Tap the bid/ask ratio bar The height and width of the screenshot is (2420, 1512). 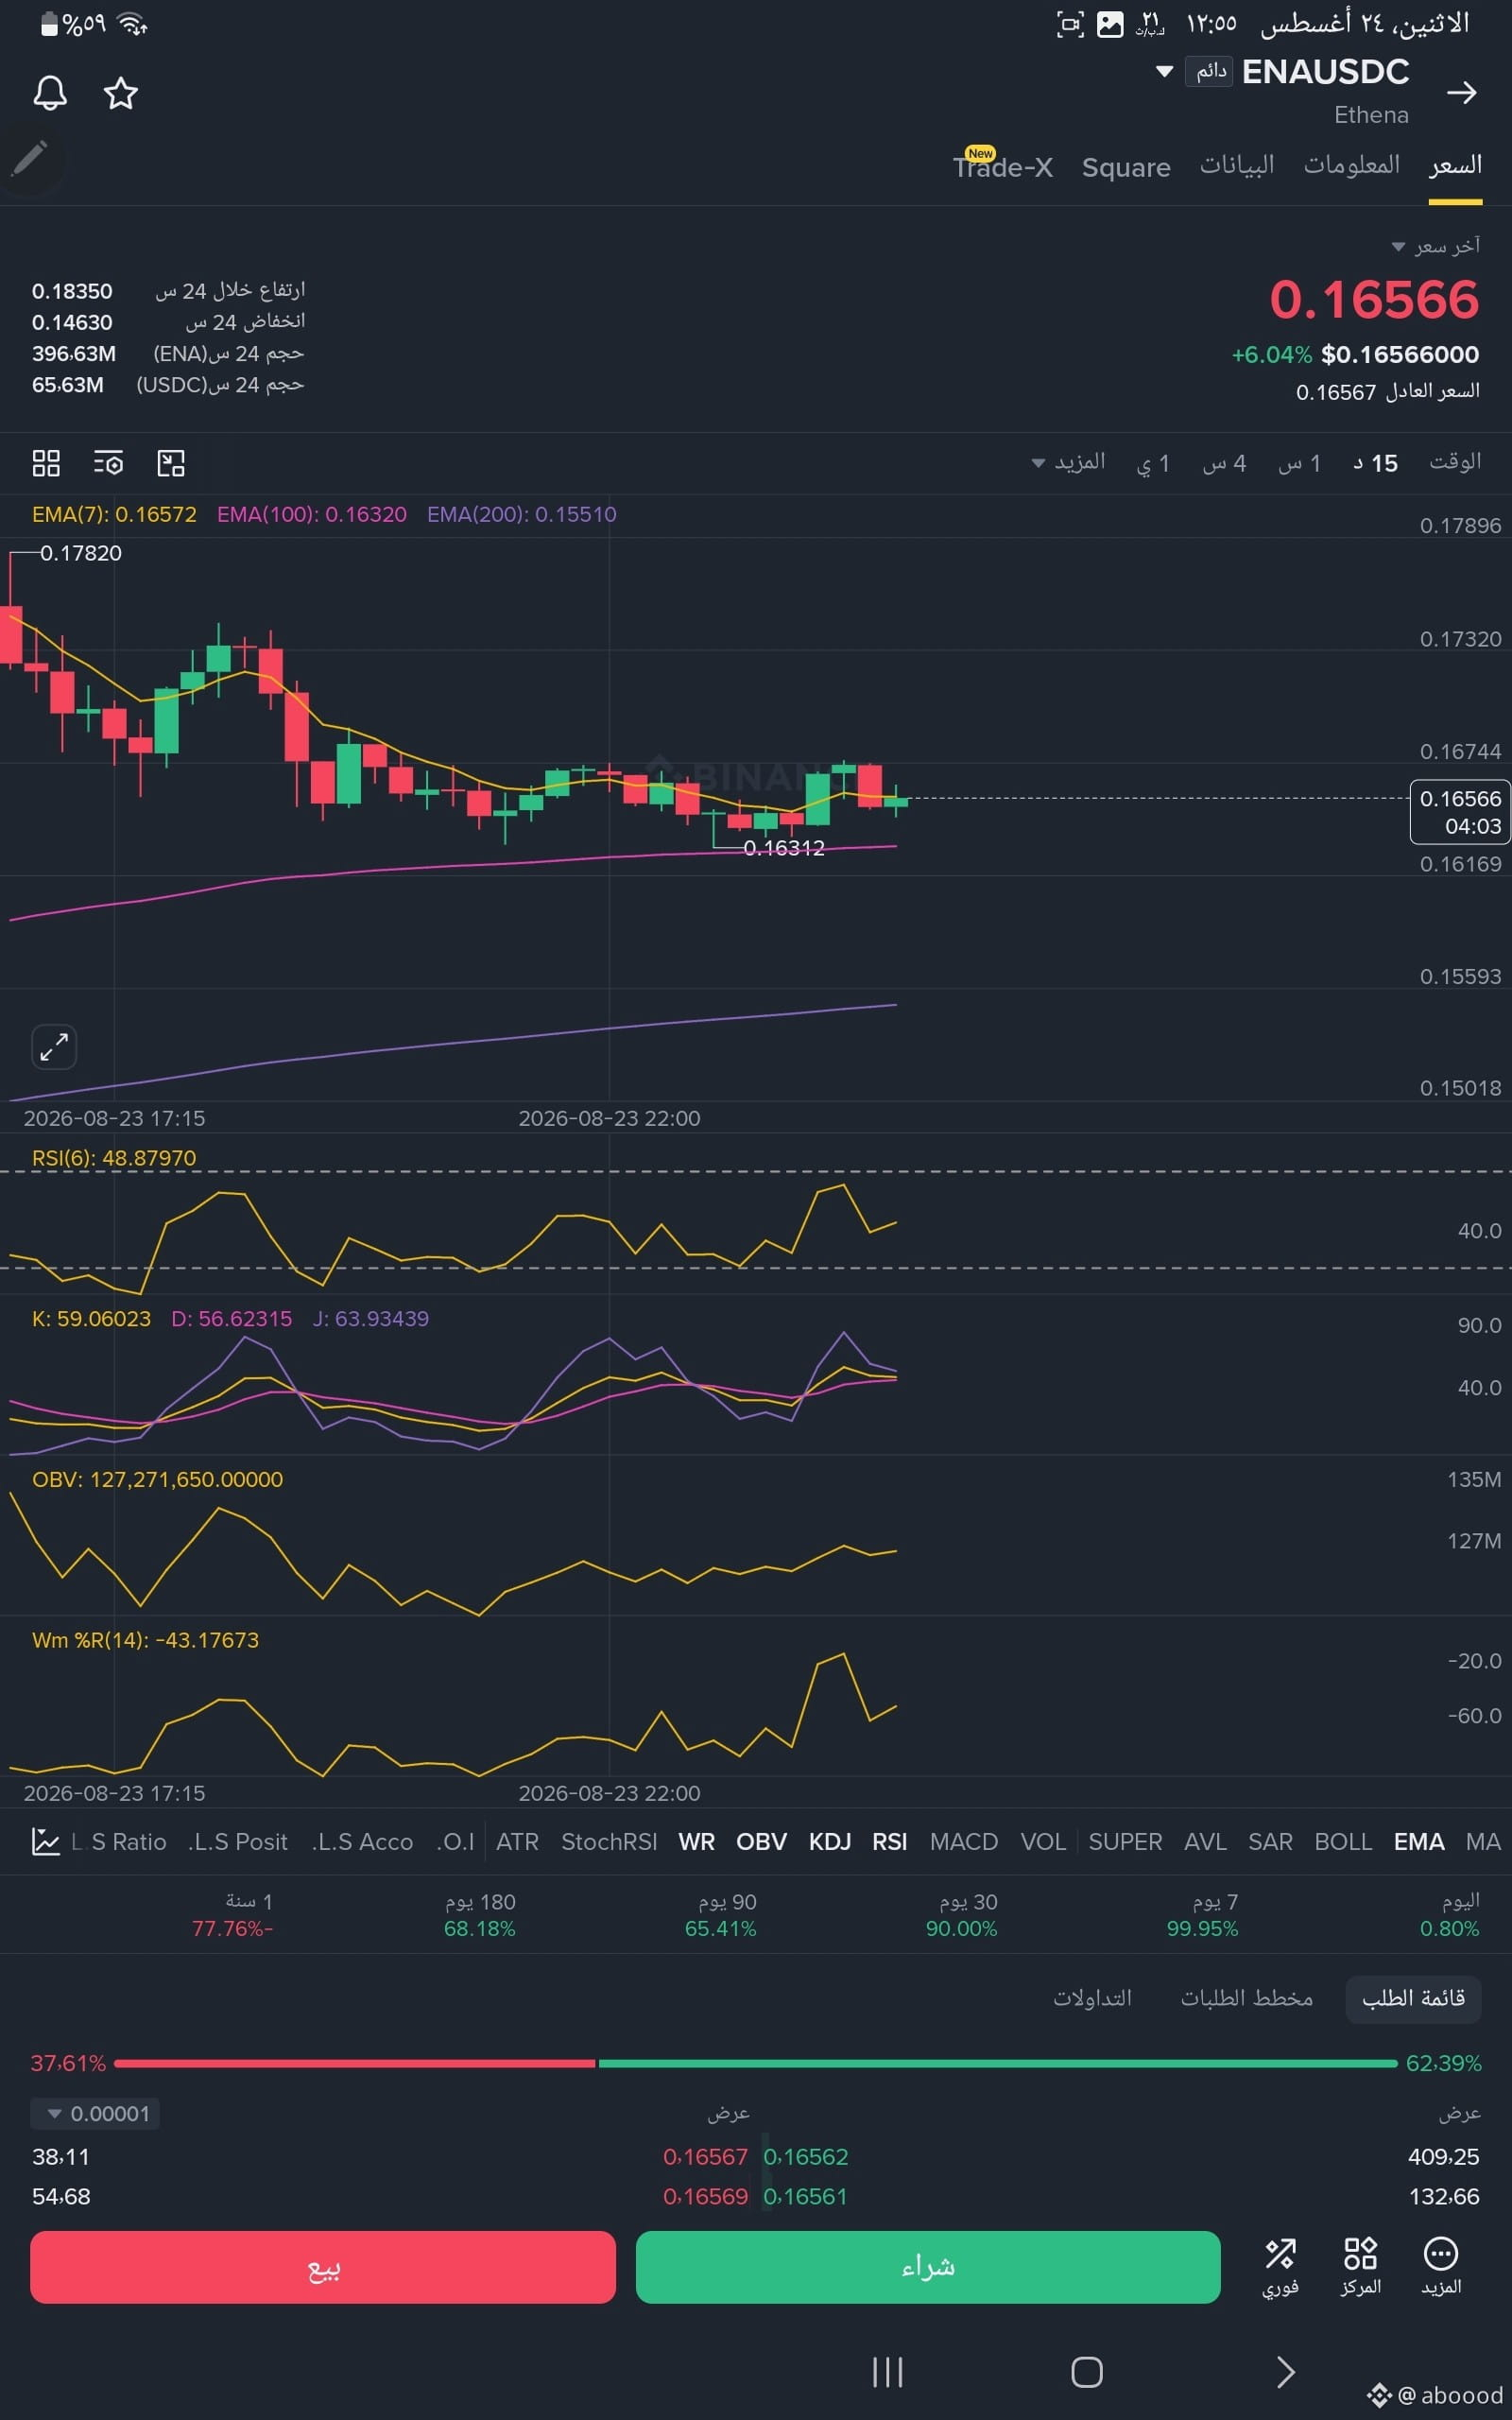click(x=756, y=2063)
